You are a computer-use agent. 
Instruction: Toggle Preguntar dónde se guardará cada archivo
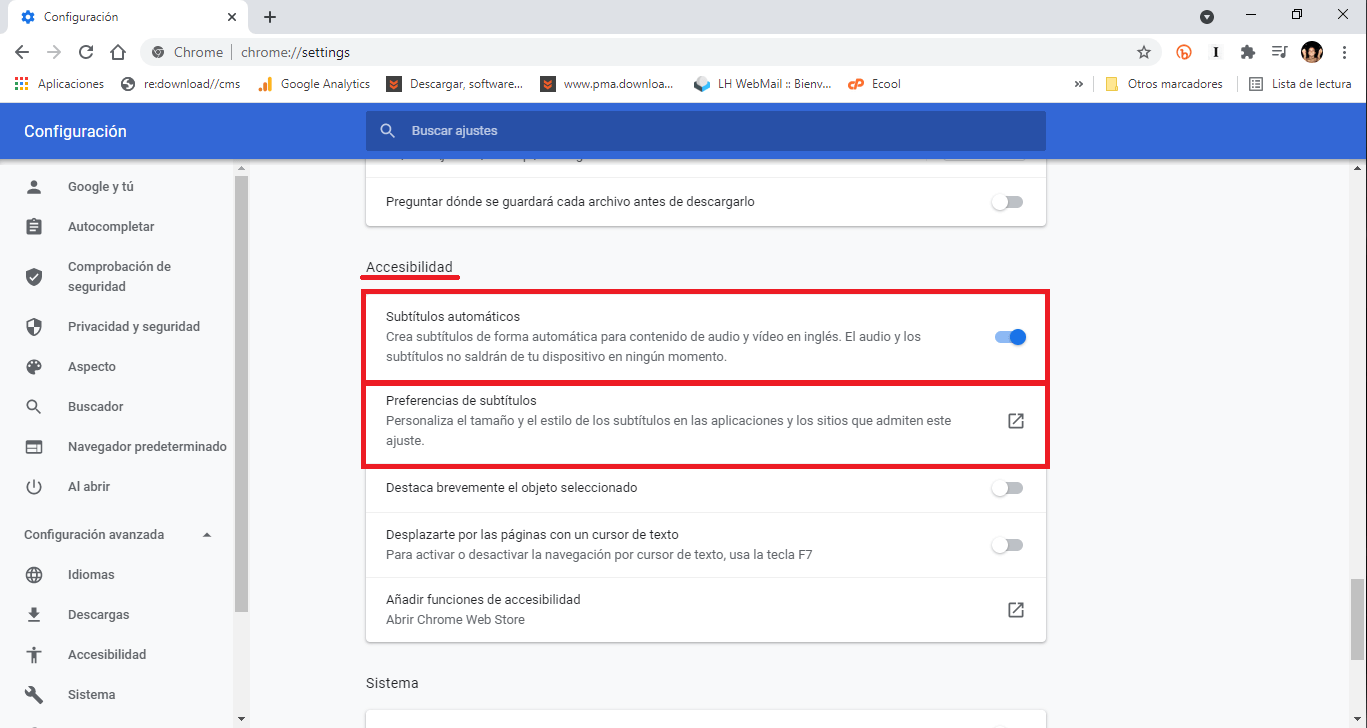tap(1008, 202)
